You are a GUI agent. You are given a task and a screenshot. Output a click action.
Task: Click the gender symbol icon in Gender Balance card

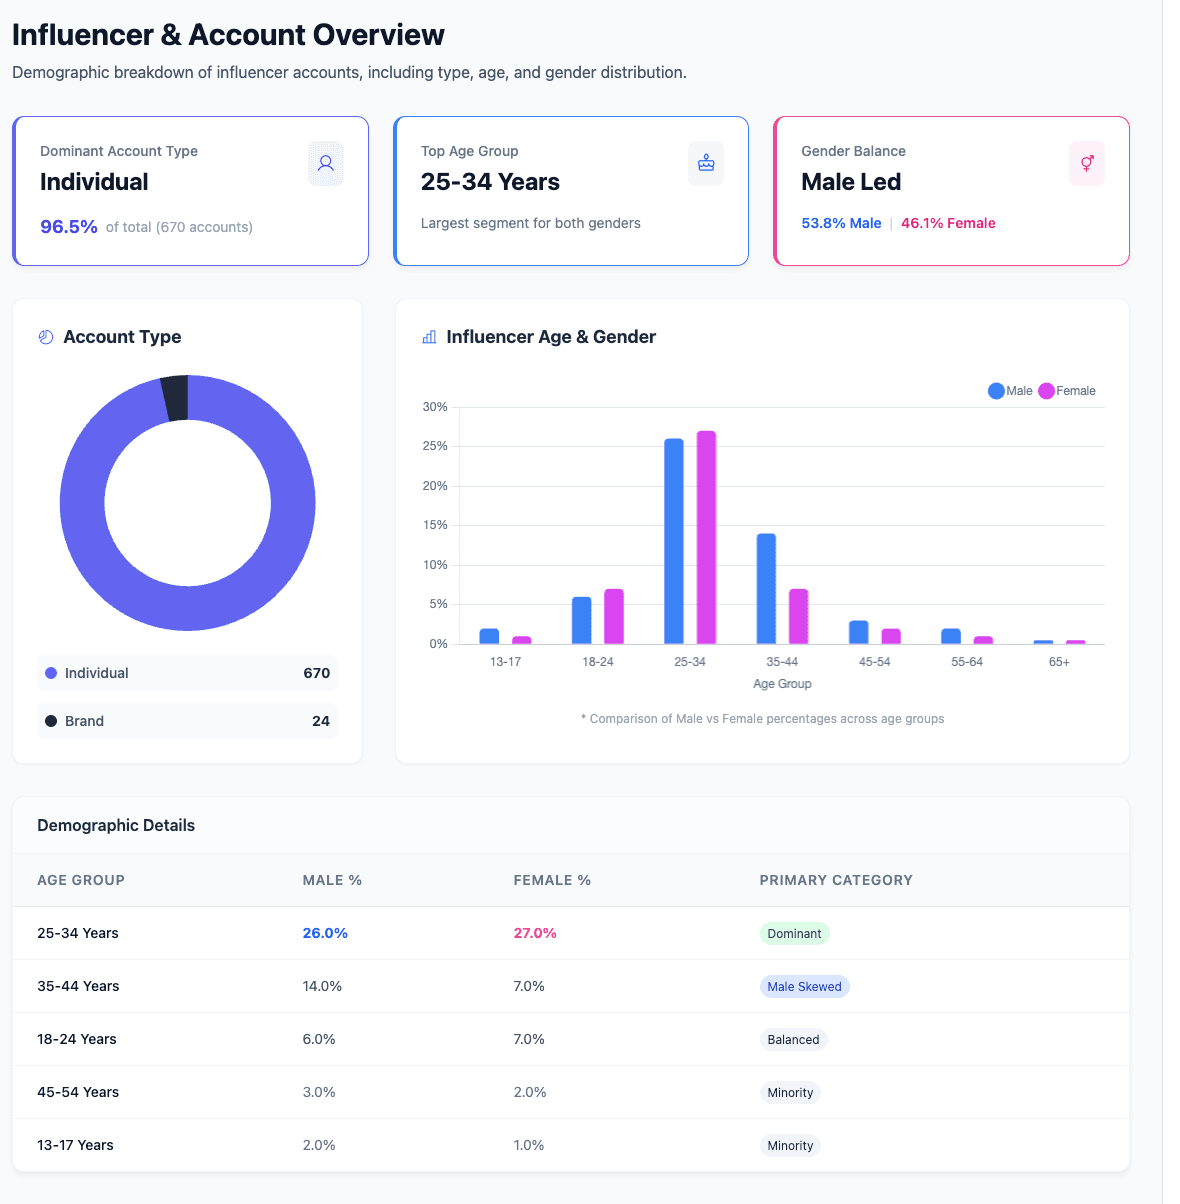pyautogui.click(x=1087, y=163)
